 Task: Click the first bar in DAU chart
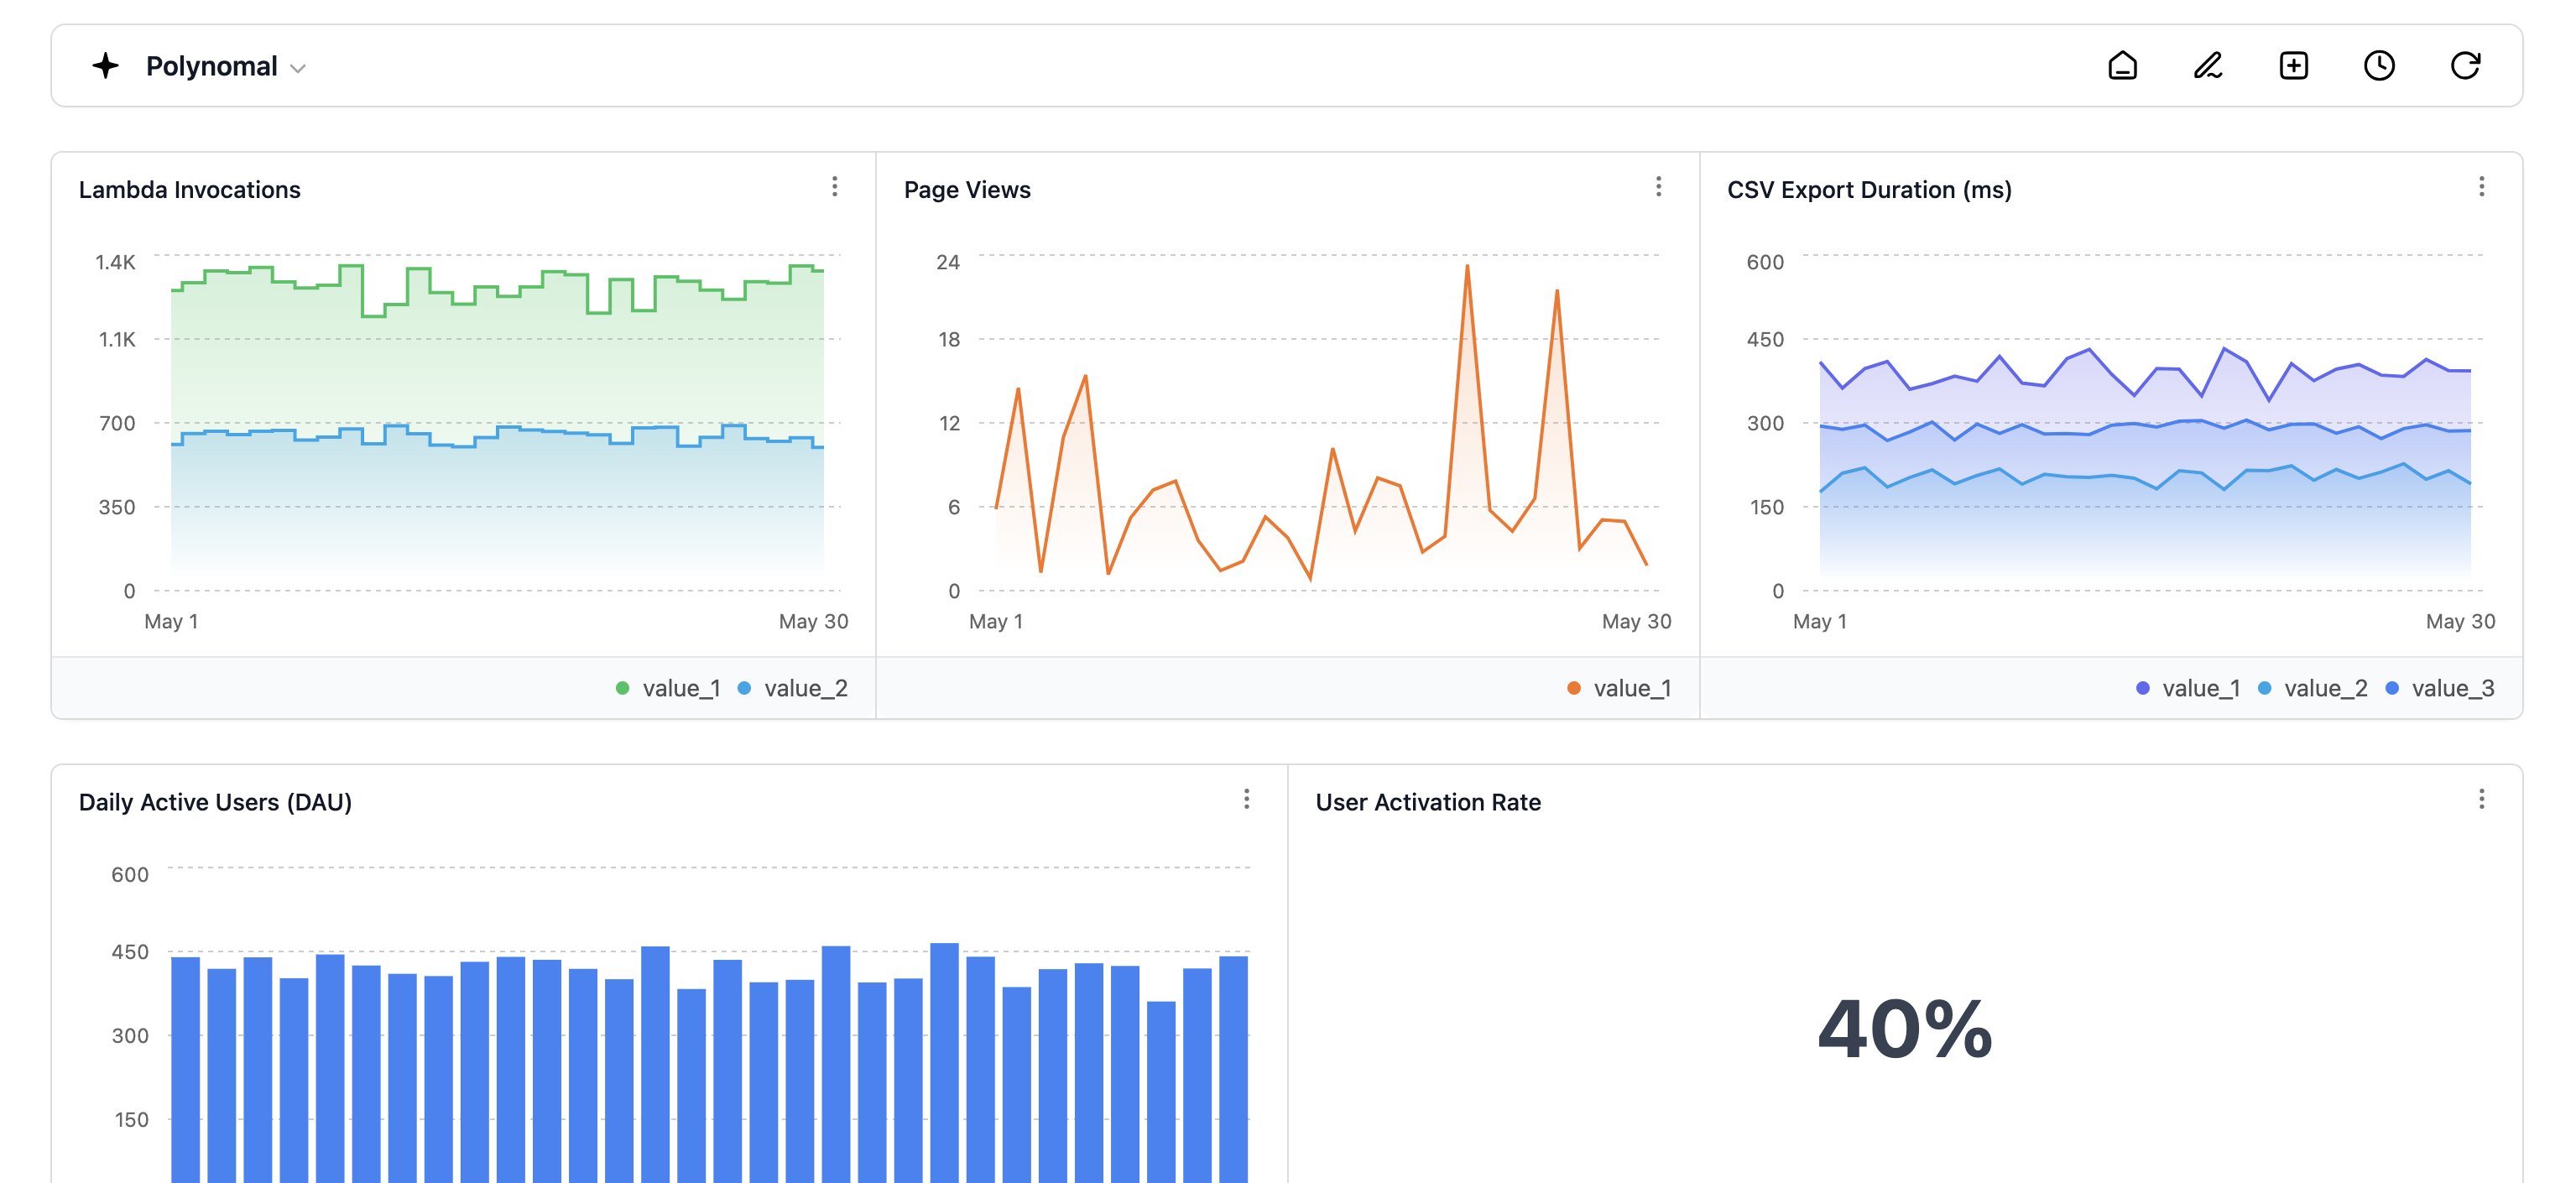[x=185, y=1069]
